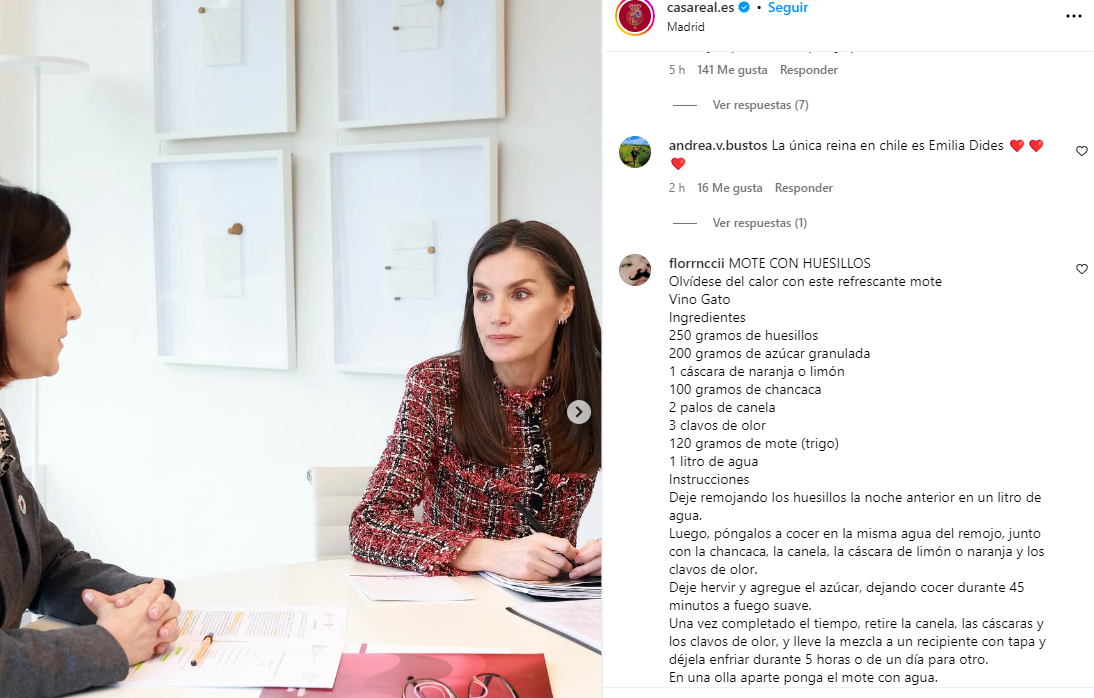Expand Ver respuestas (1) replies
Viewport: 1094px width, 698px height.
pyautogui.click(x=760, y=223)
